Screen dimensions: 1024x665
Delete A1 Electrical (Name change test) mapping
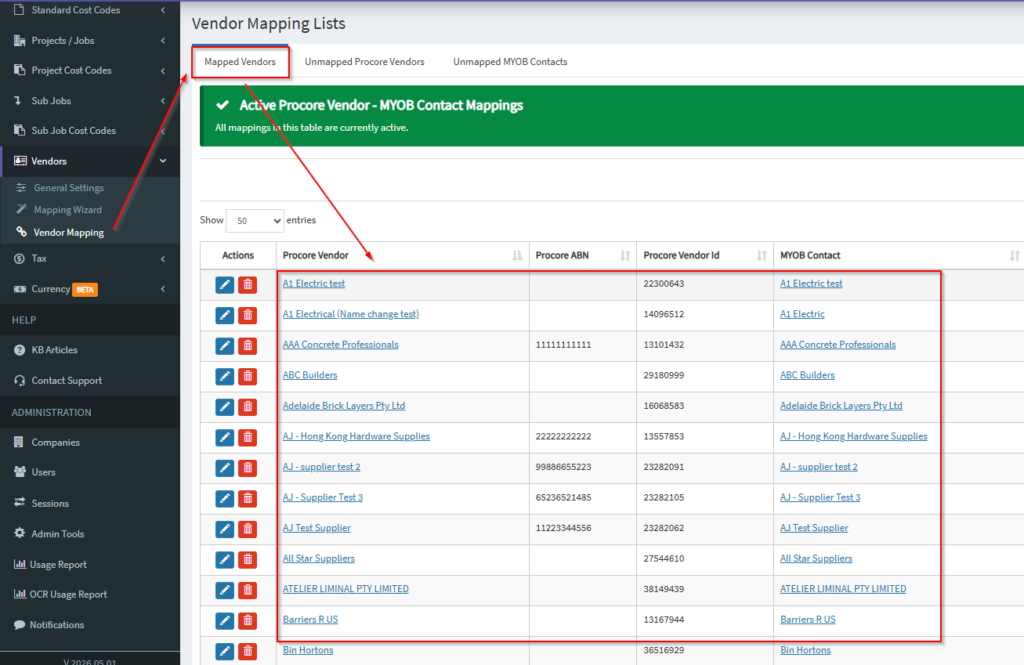(x=248, y=316)
